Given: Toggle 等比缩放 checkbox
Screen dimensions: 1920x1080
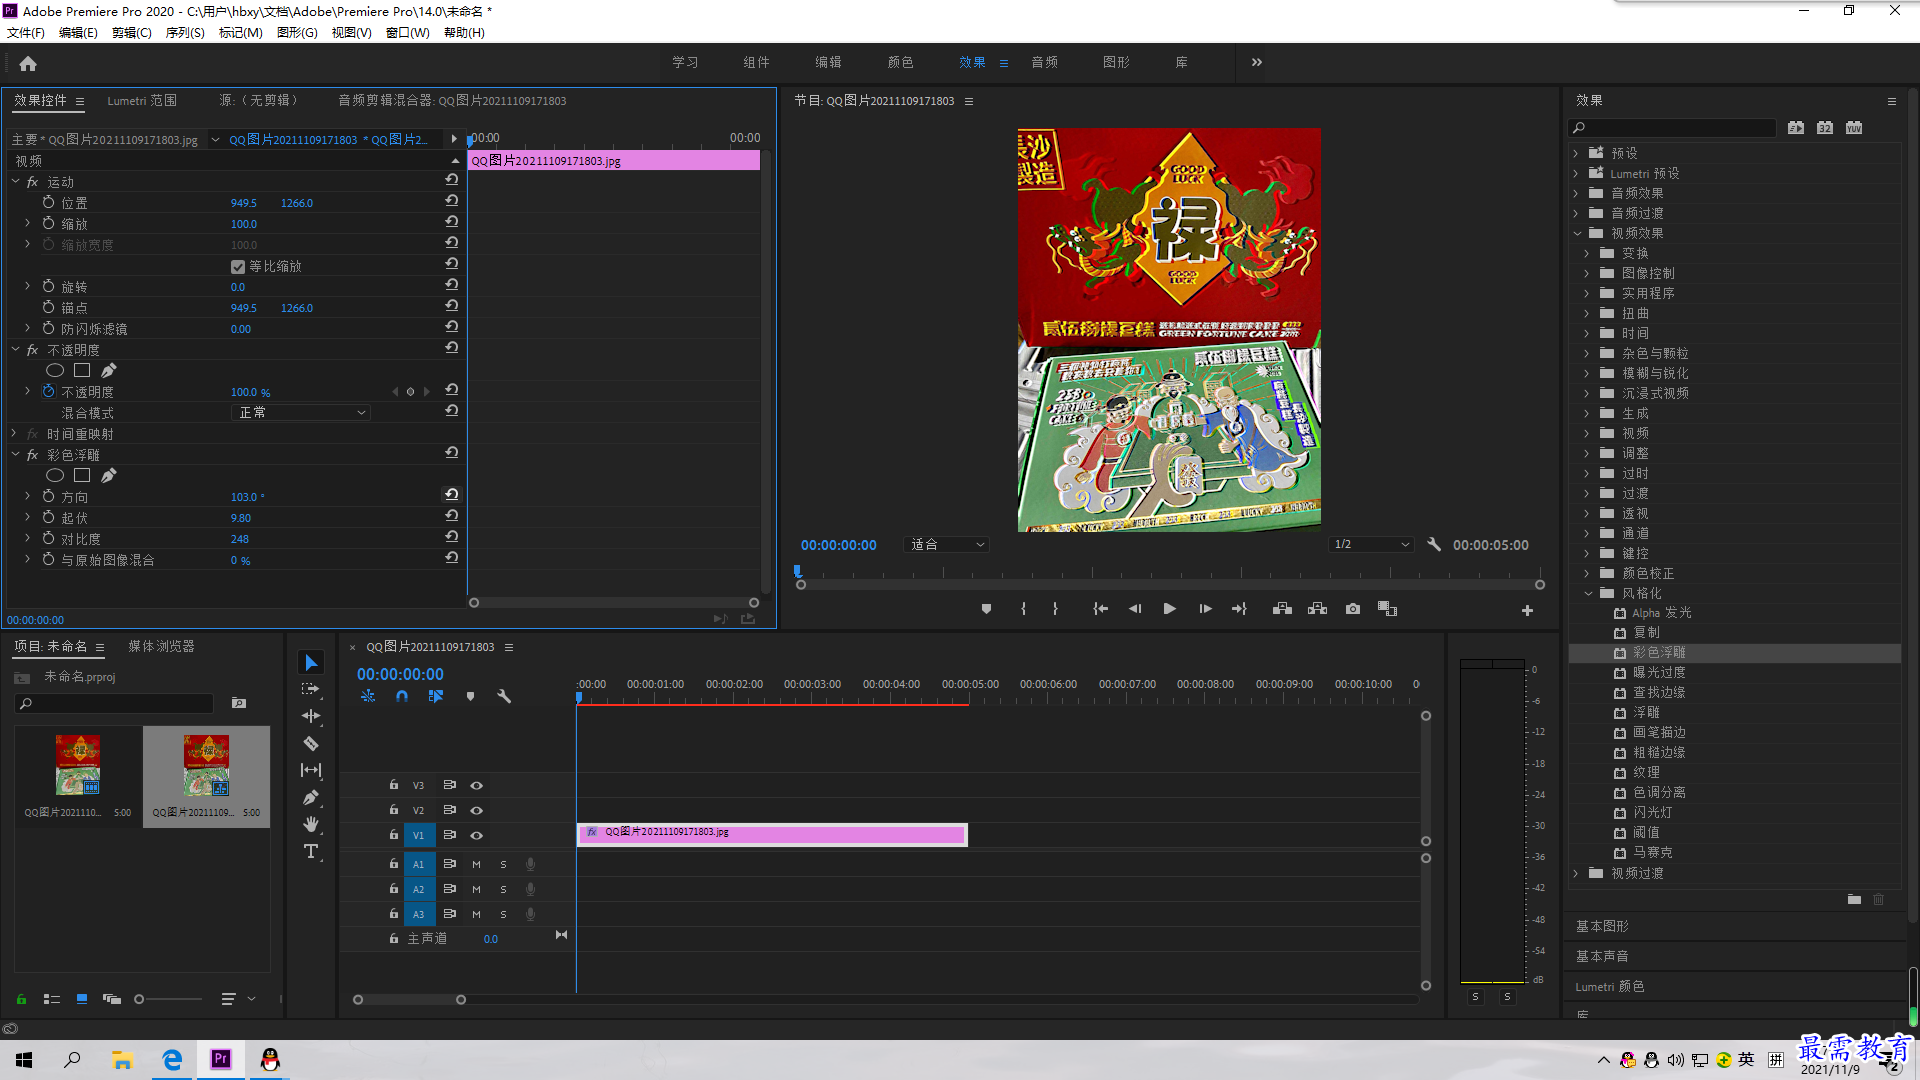Looking at the screenshot, I should 238,267.
